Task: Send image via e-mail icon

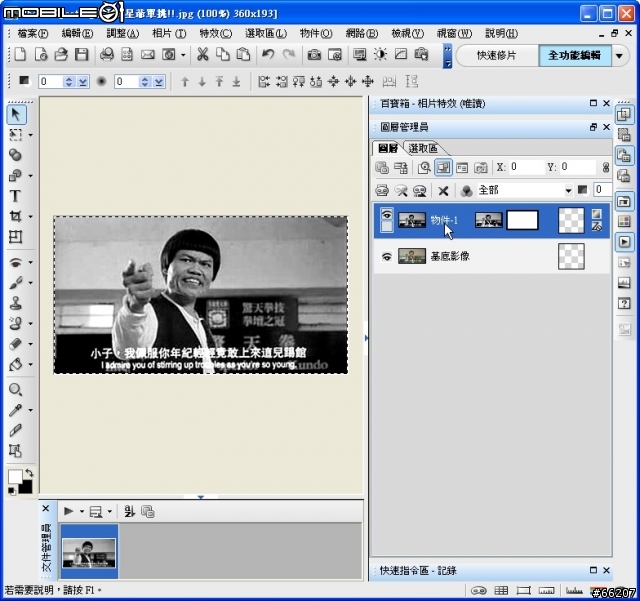Action: [x=147, y=54]
